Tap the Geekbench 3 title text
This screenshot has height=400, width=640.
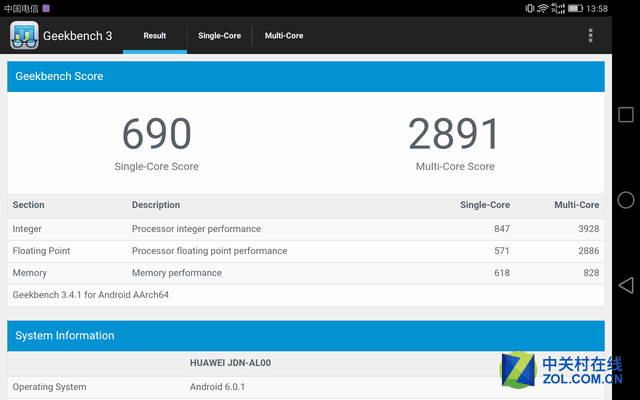pyautogui.click(x=78, y=36)
